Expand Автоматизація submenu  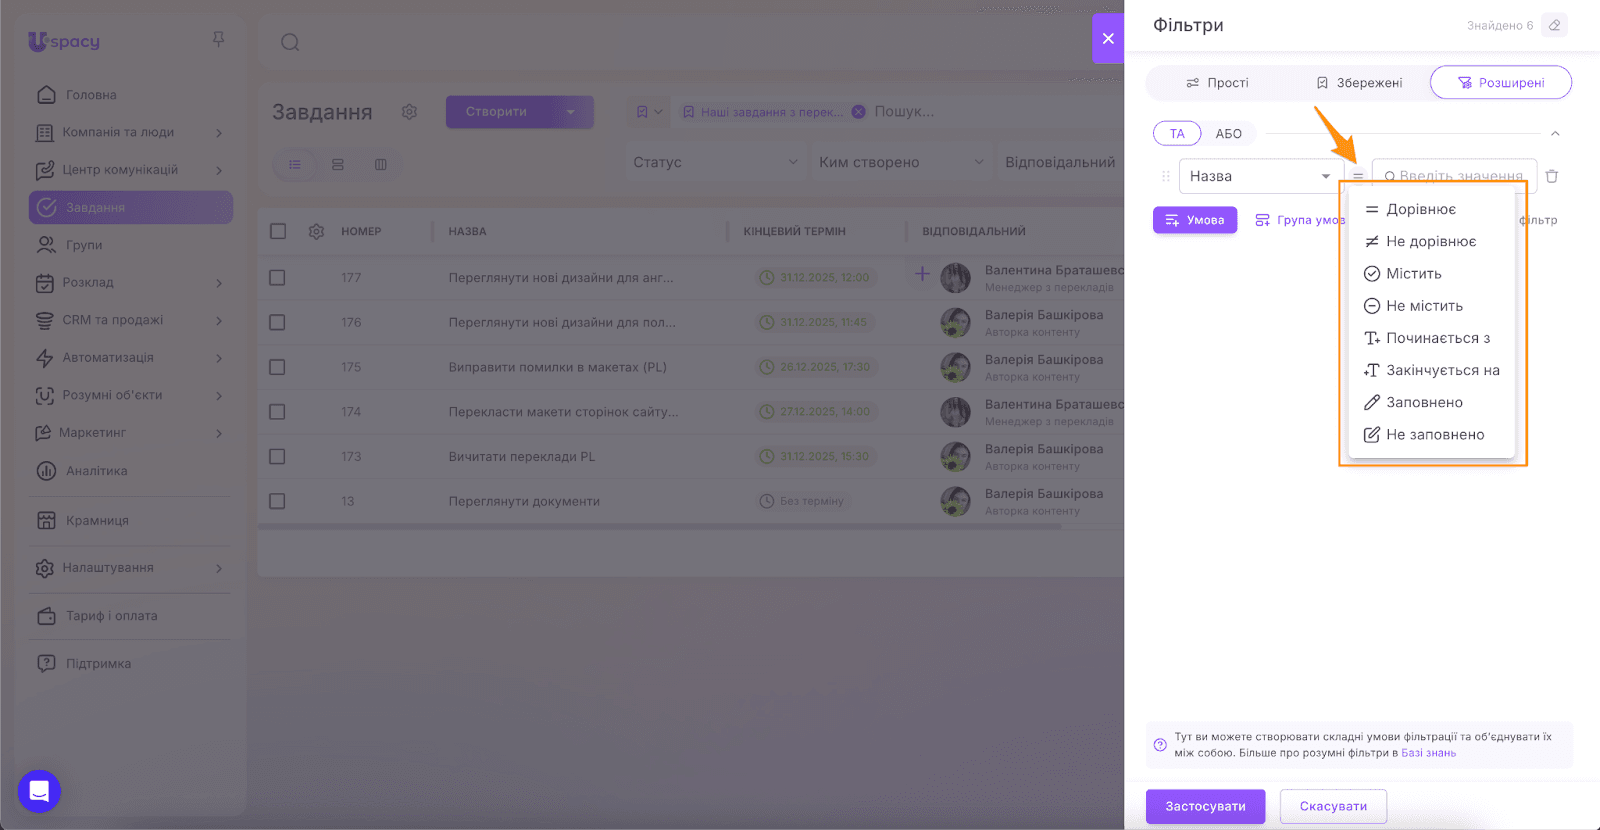coord(219,358)
